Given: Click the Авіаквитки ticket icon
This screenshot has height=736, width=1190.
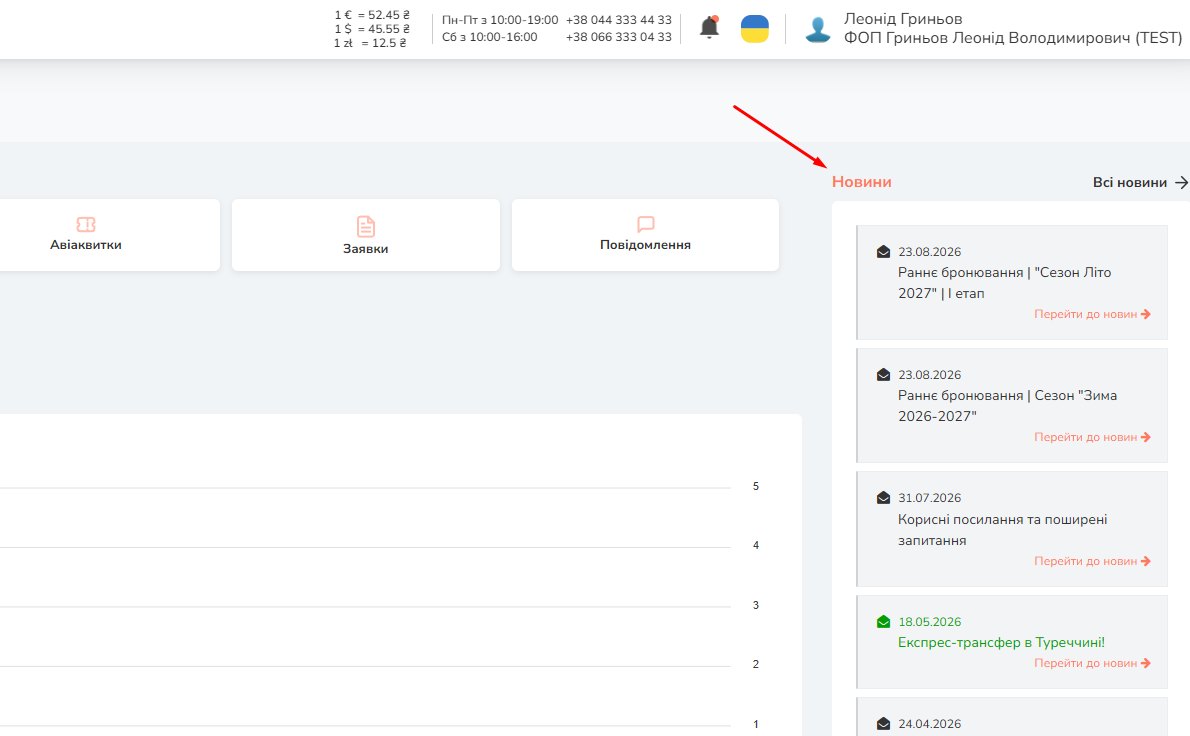Looking at the screenshot, I should point(86,224).
